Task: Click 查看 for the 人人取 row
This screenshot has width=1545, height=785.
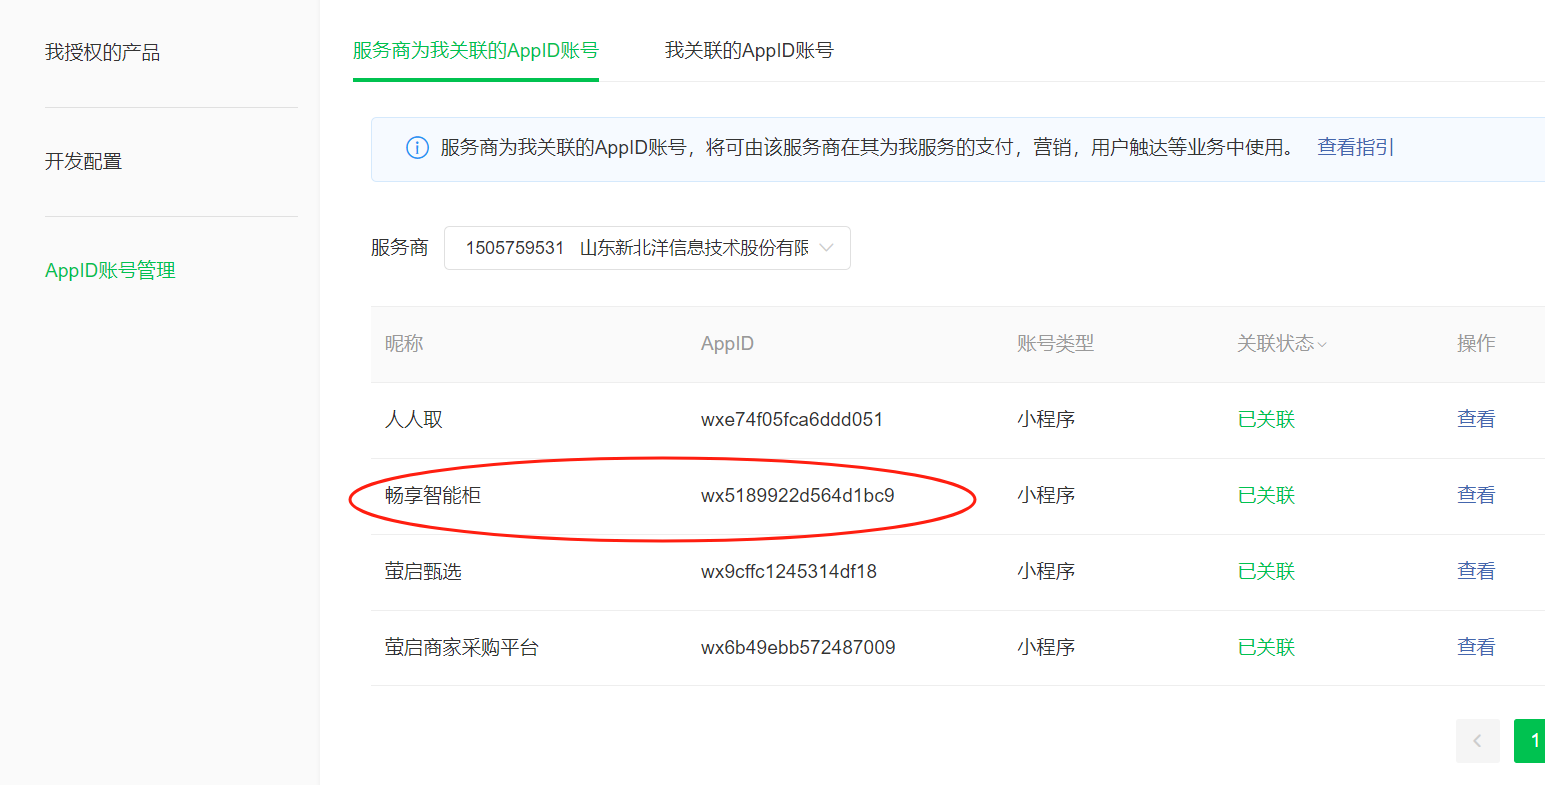Action: (1476, 419)
